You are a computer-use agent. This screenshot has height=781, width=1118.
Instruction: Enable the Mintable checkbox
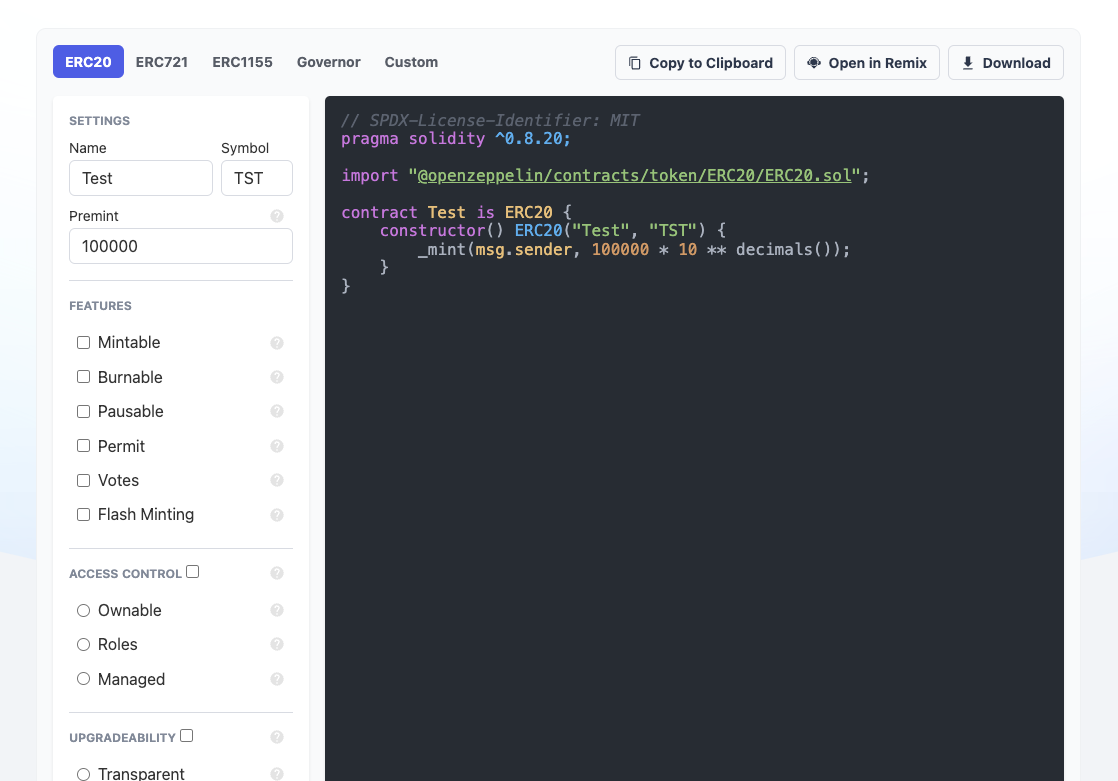tap(84, 343)
